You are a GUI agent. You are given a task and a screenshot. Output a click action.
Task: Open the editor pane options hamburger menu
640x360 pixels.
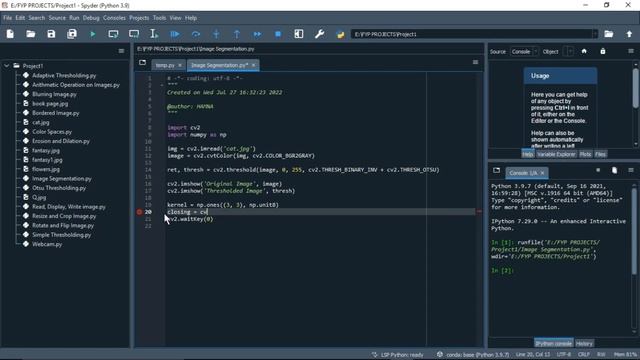click(476, 62)
